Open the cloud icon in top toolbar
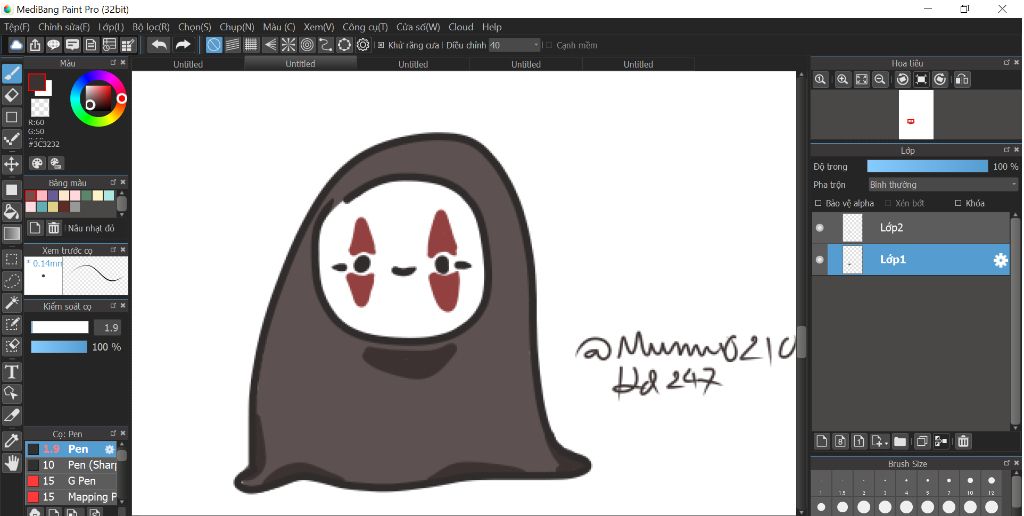This screenshot has height=516, width=1024. [x=16, y=45]
